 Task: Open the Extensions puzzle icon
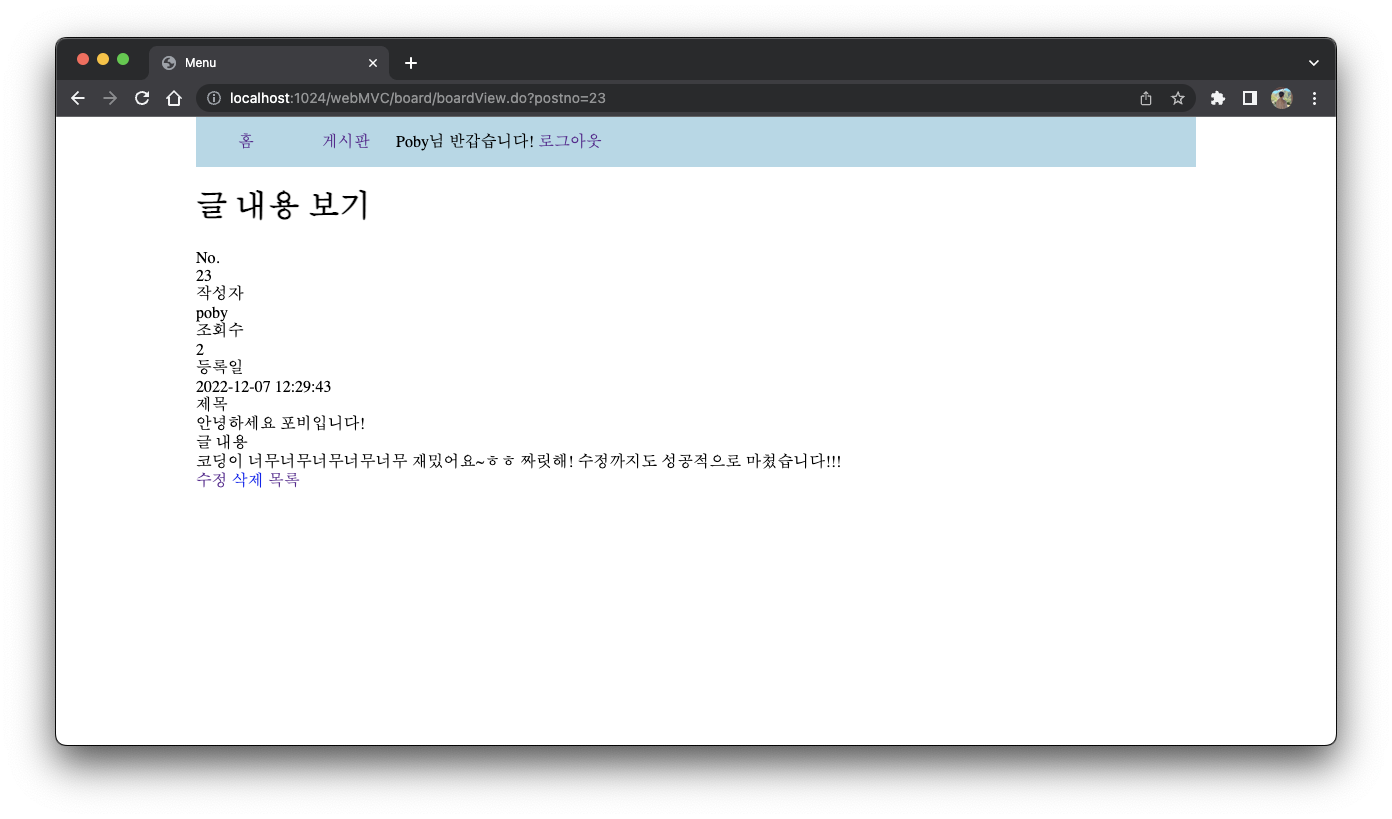[x=1218, y=98]
